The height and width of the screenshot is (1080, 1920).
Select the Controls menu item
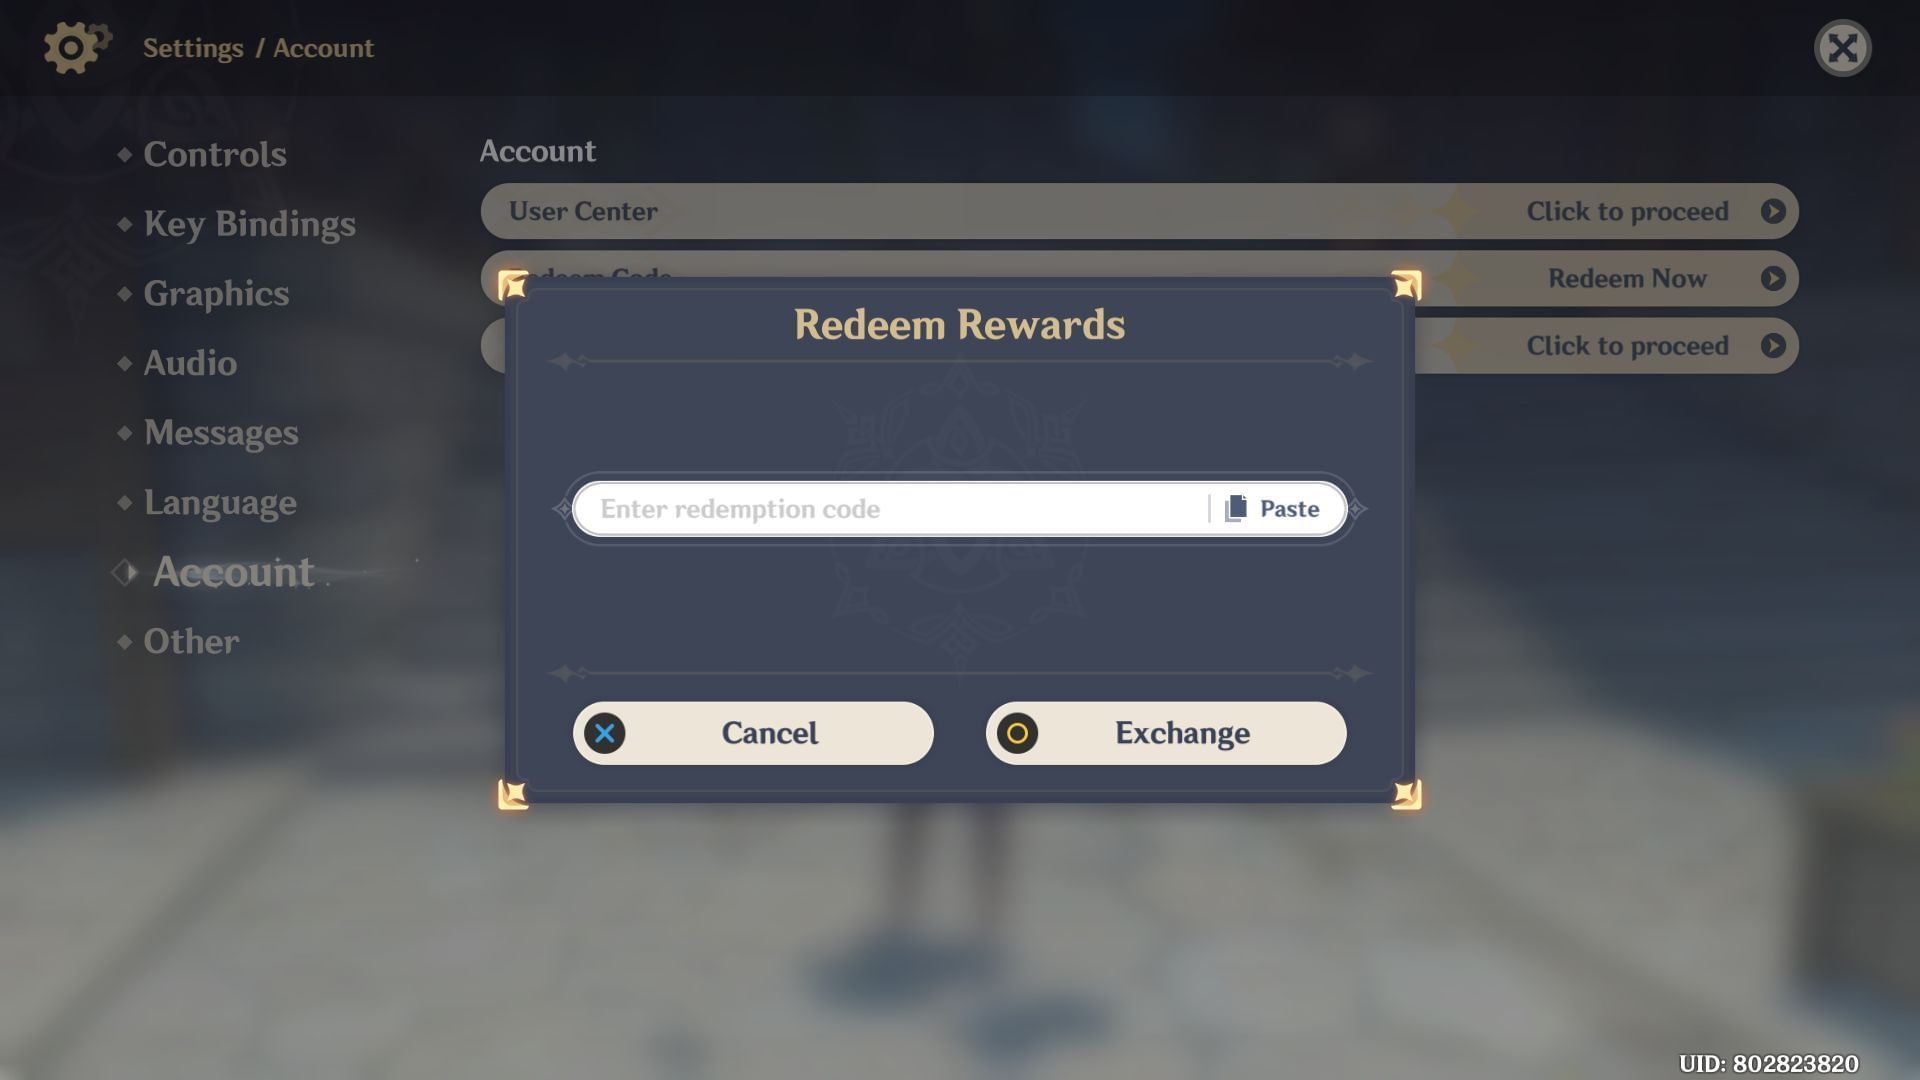[x=215, y=154]
